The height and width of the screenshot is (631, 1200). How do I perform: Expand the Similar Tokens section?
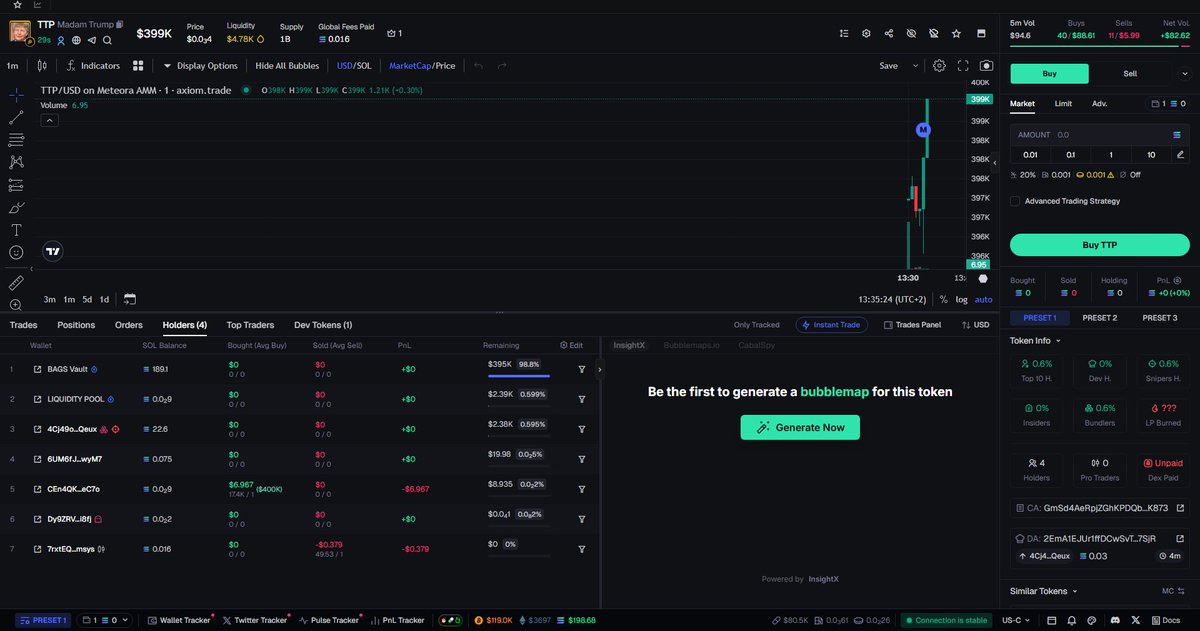[x=1044, y=591]
